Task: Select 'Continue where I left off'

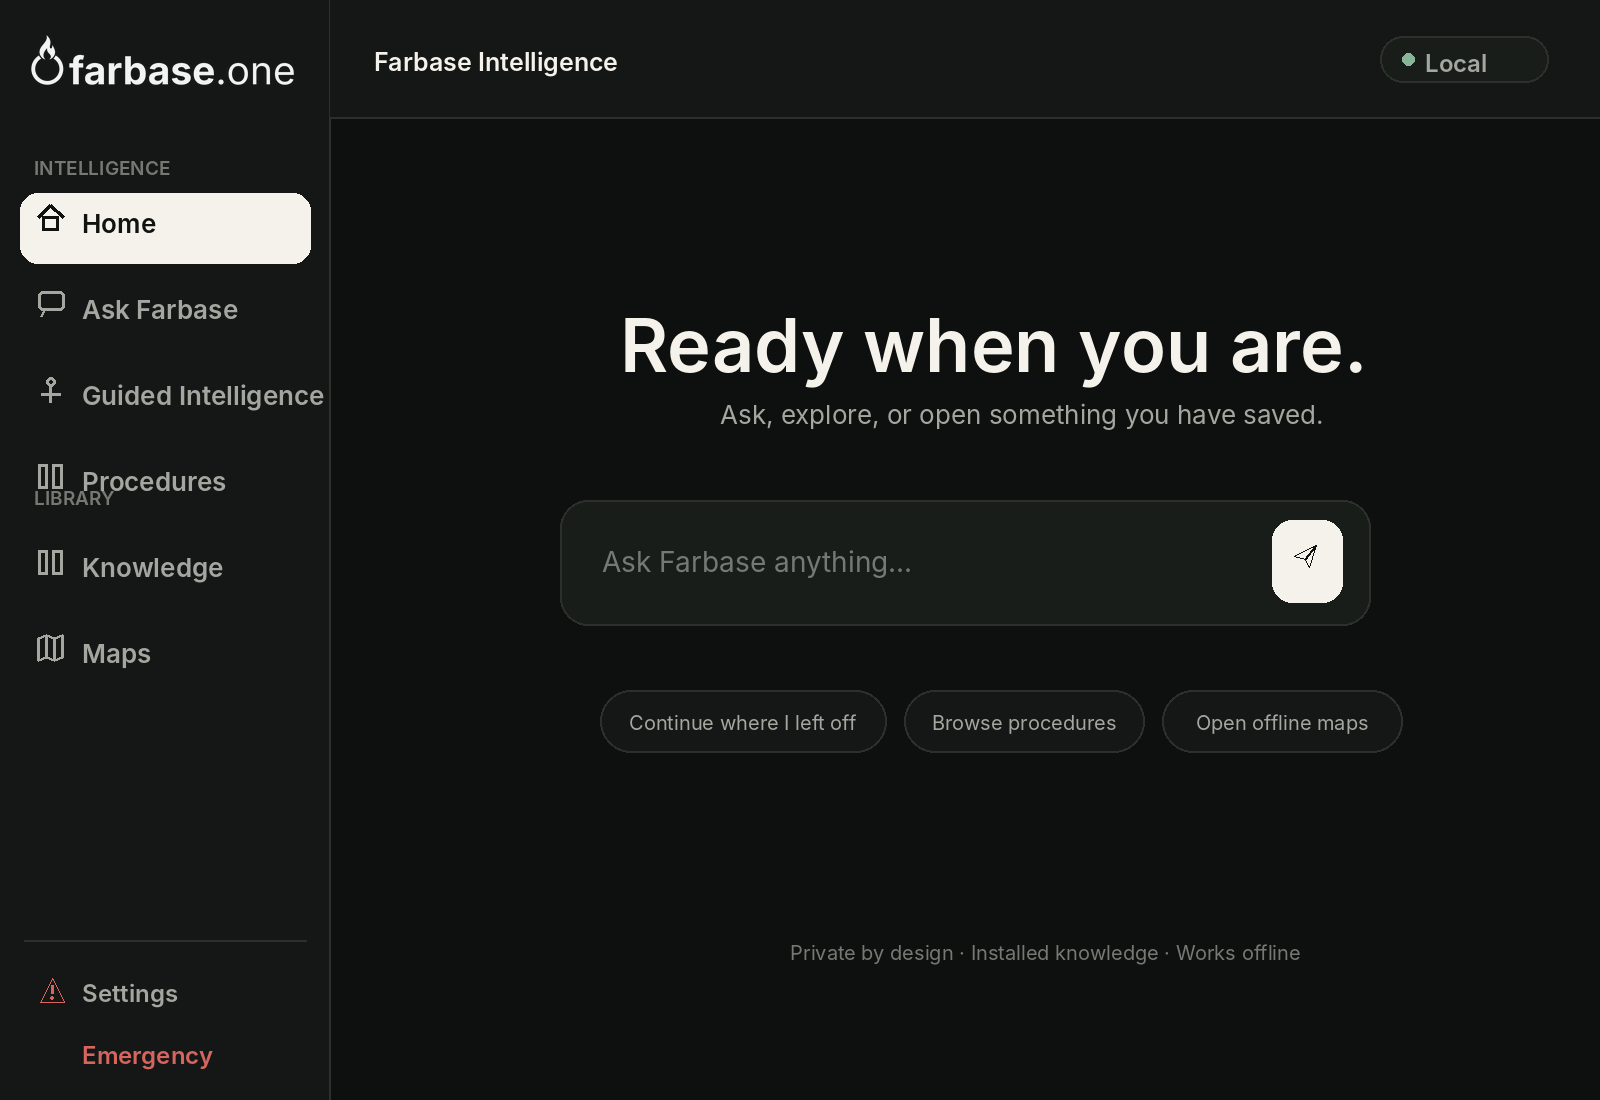Action: (x=743, y=722)
